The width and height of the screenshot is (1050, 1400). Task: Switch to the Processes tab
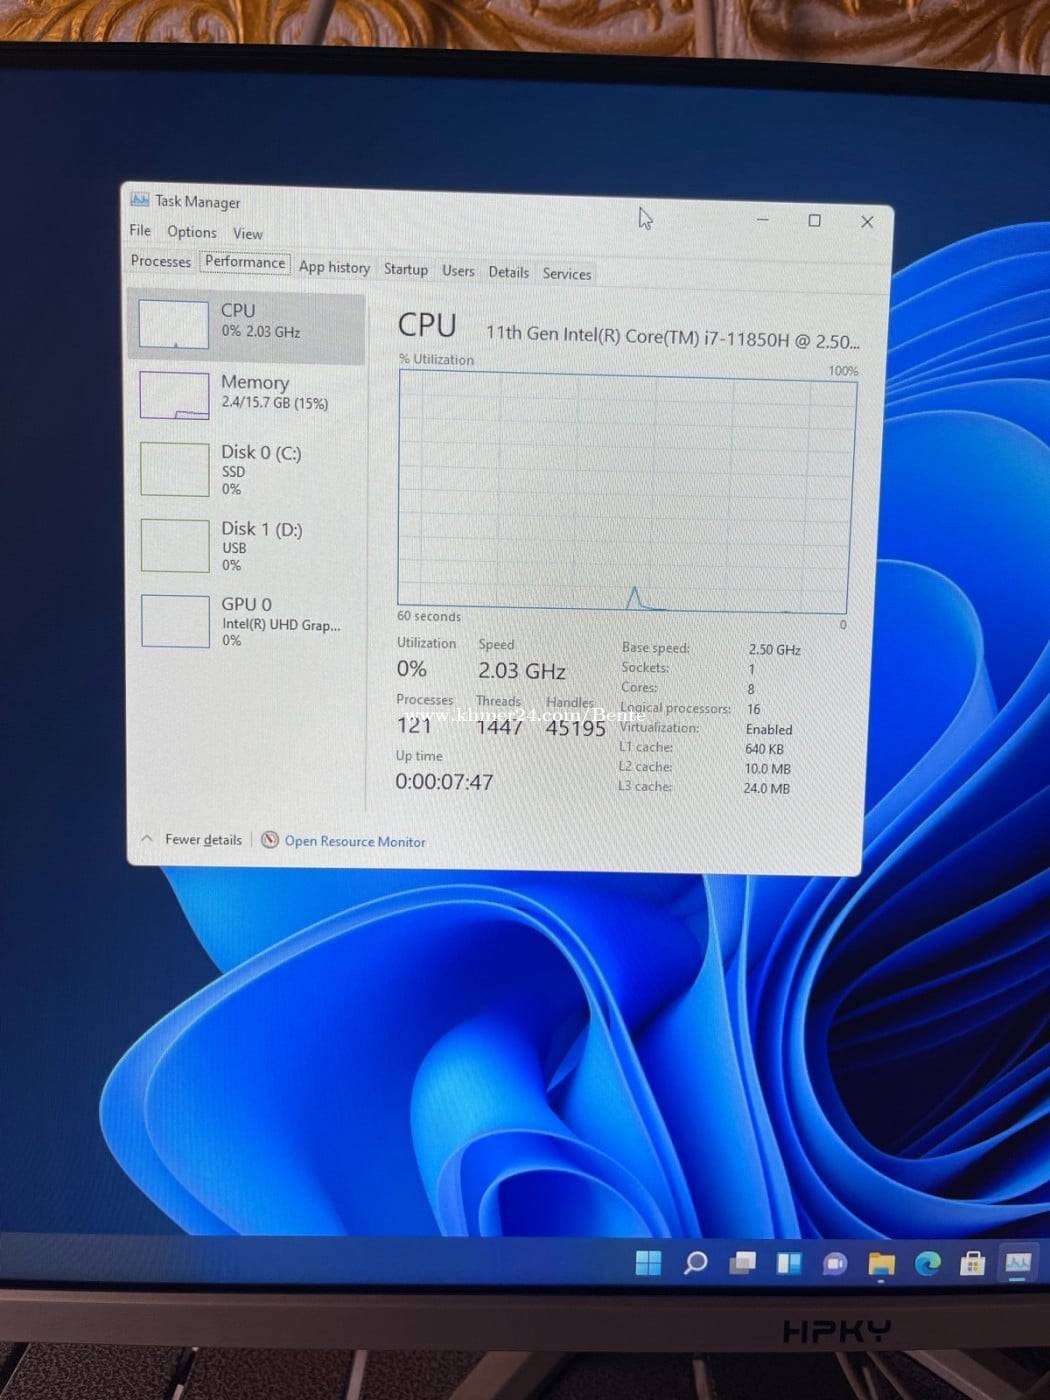160,261
